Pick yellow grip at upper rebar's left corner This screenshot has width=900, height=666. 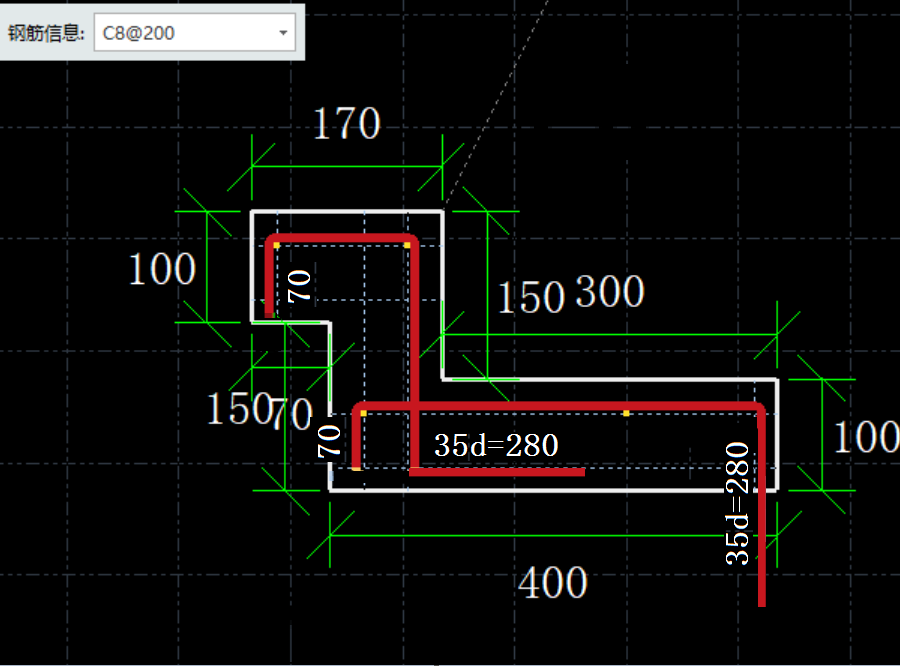pyautogui.click(x=277, y=245)
